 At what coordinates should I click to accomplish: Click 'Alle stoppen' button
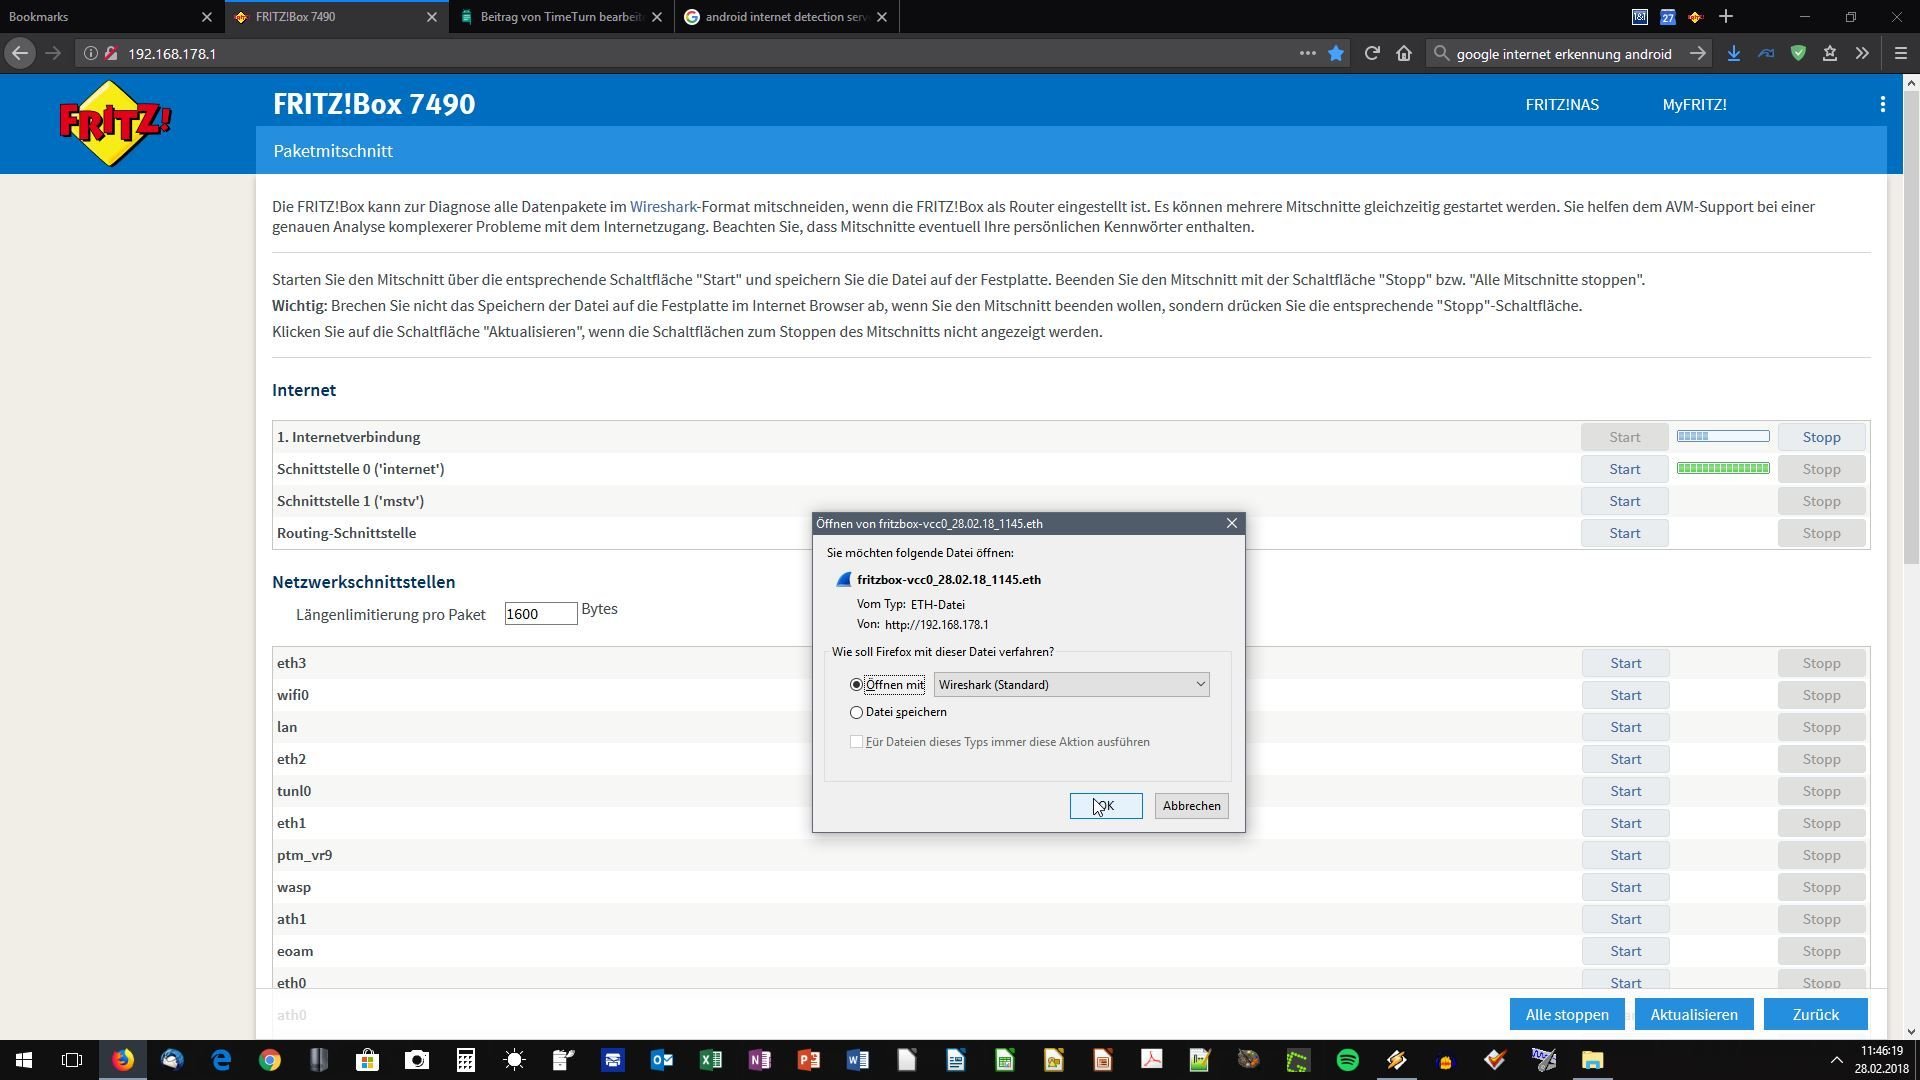pyautogui.click(x=1567, y=1014)
